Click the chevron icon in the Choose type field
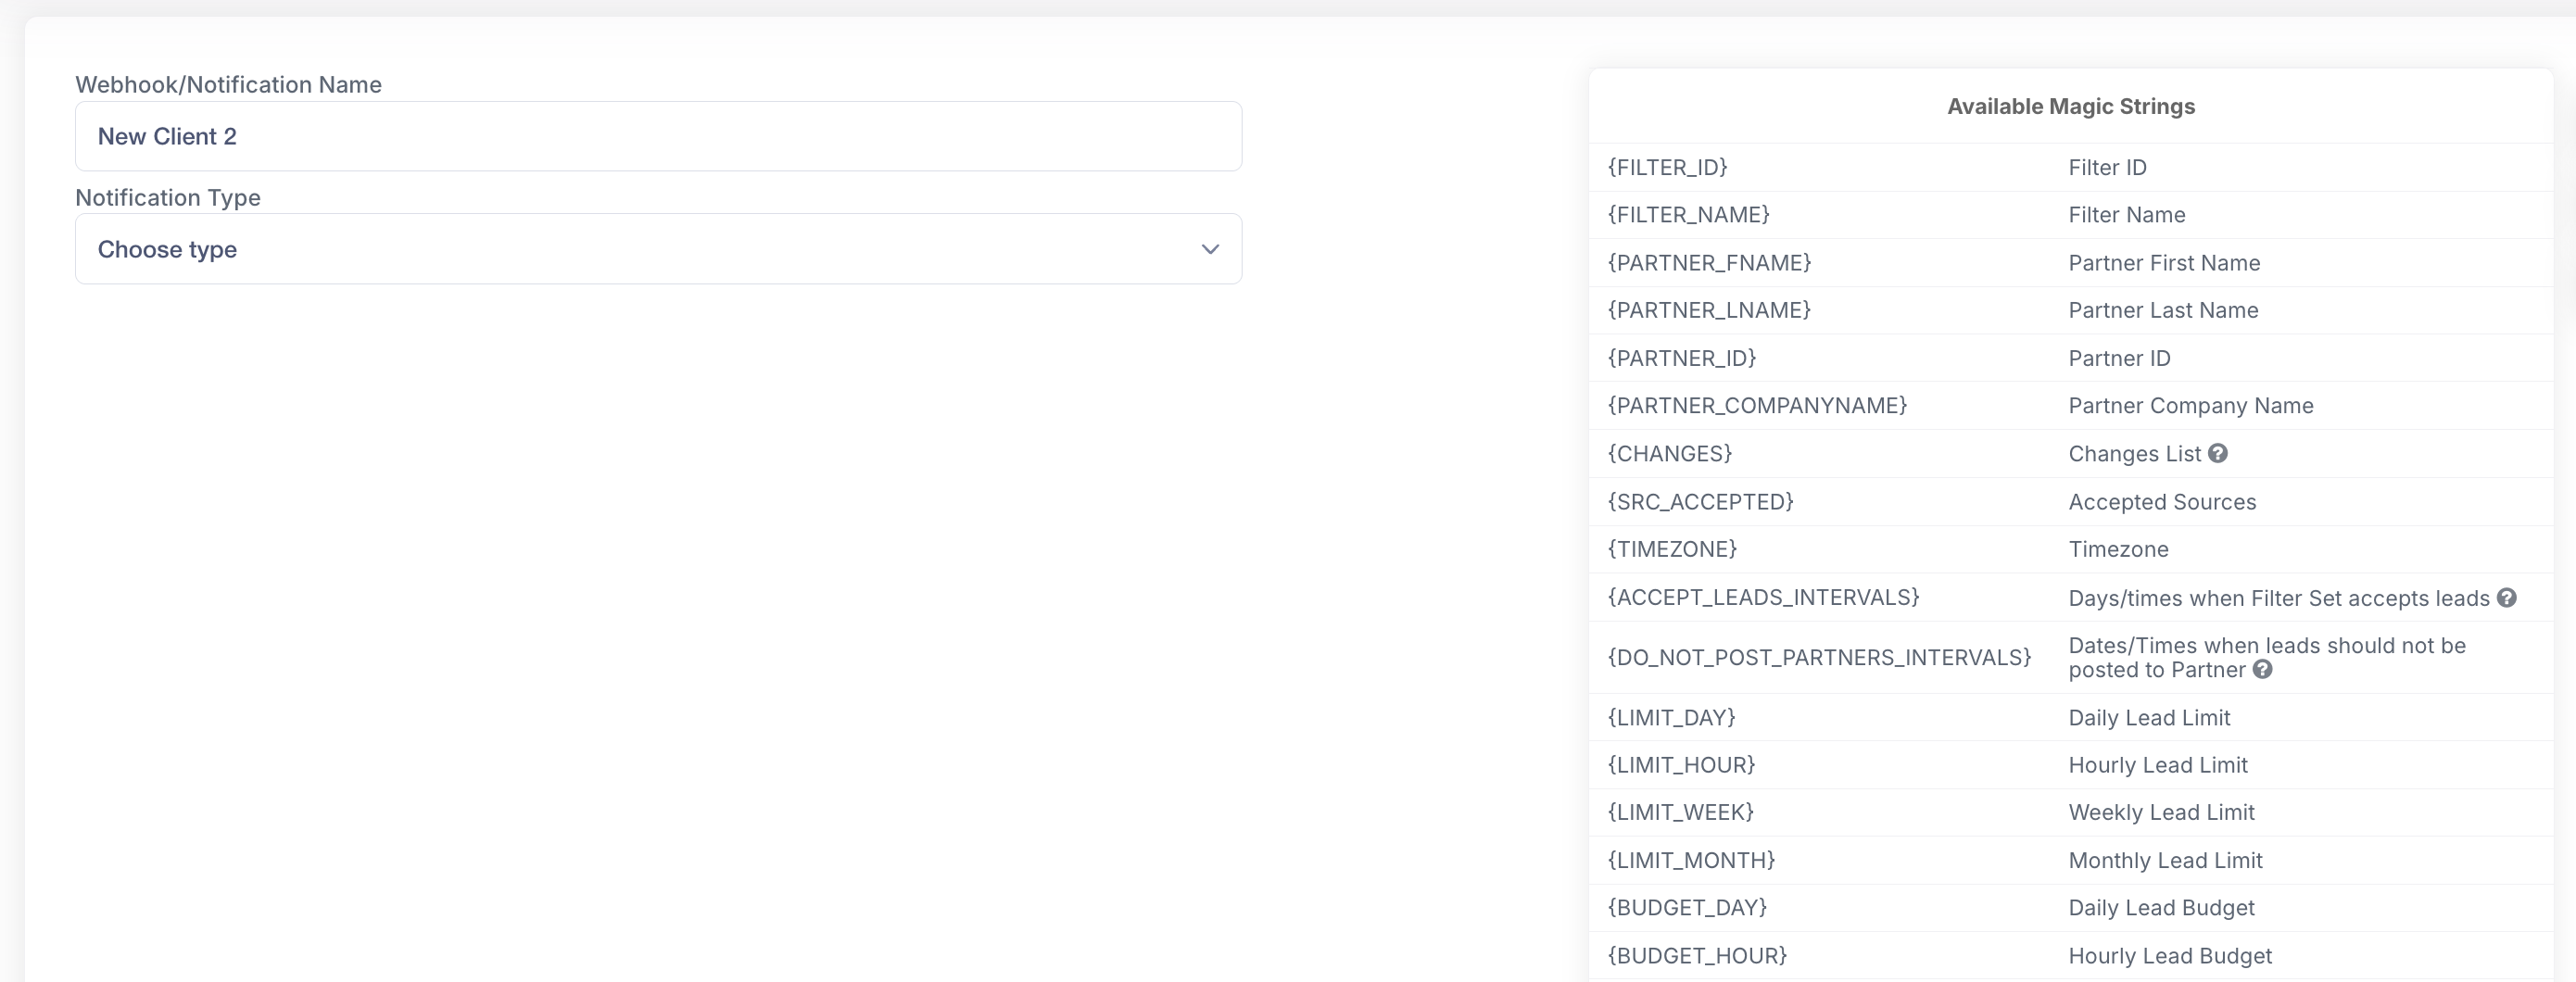The height and width of the screenshot is (982, 2576). click(1210, 249)
